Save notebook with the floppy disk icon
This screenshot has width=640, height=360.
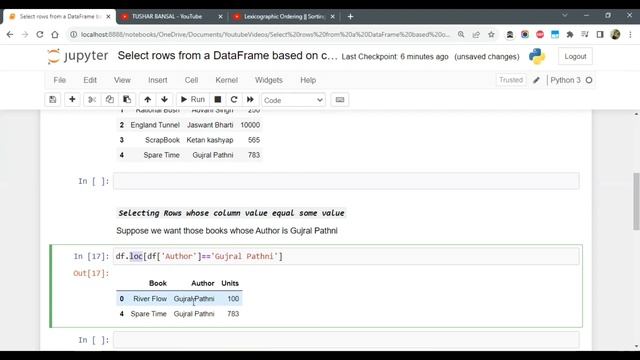[x=53, y=100]
